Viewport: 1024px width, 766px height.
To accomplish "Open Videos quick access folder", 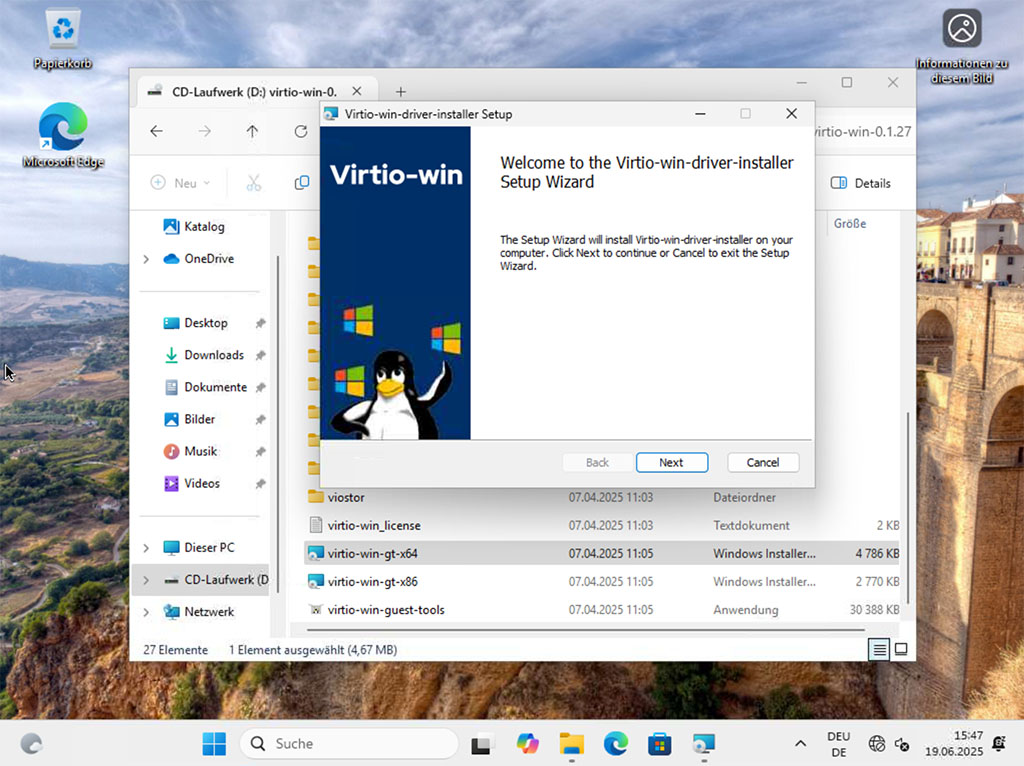I will pos(202,483).
